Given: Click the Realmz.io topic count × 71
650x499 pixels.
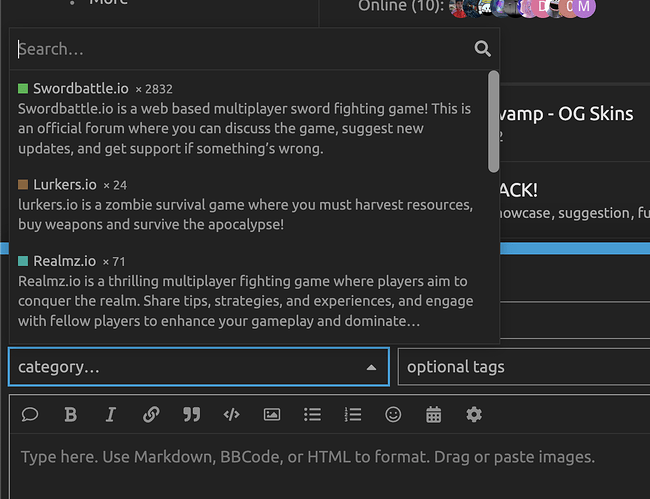Looking at the screenshot, I should click(114, 262).
